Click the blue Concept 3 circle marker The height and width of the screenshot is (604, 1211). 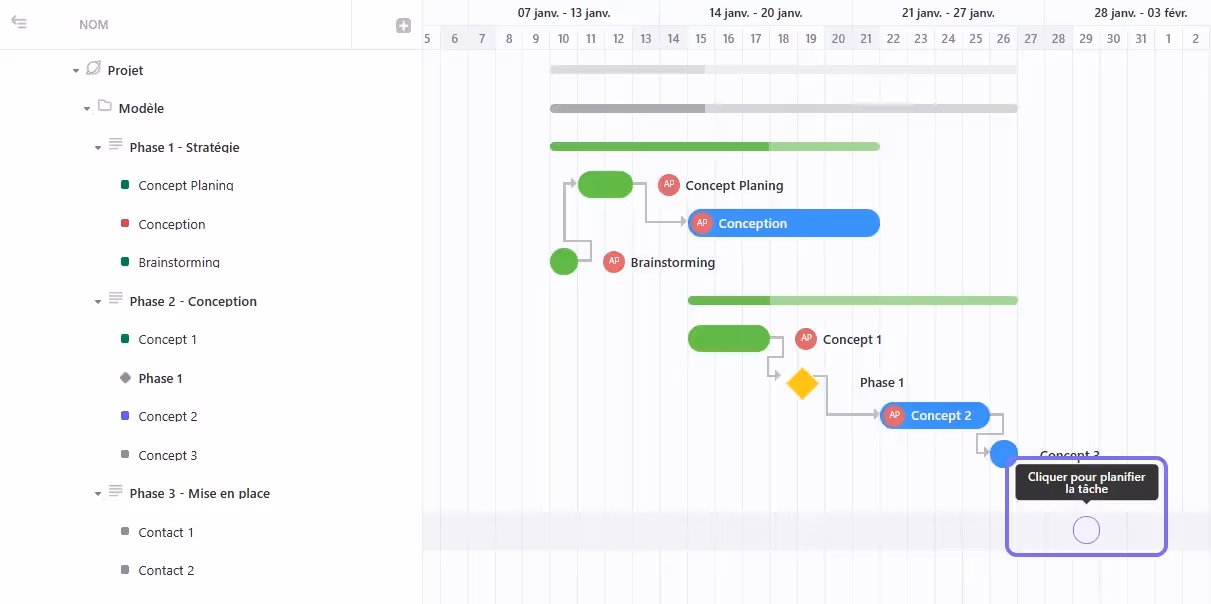[1004, 454]
